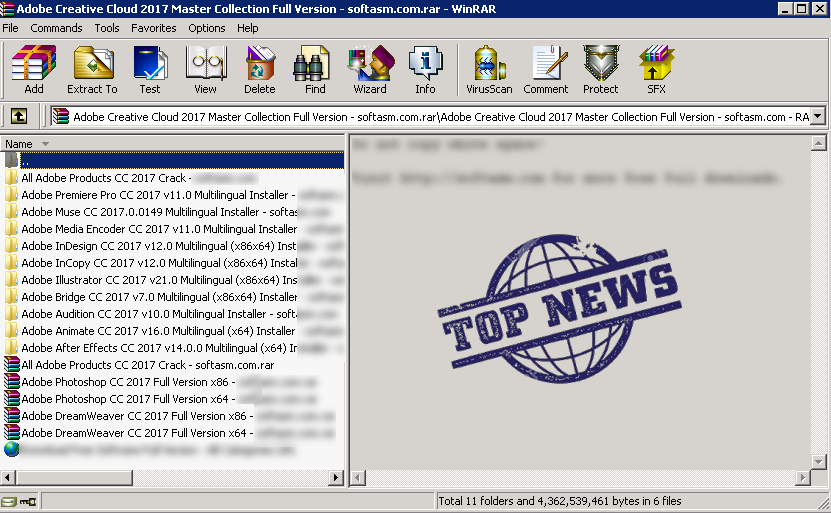Image resolution: width=831 pixels, height=513 pixels.
Task: Click the SFX toolbar icon
Action: click(656, 69)
